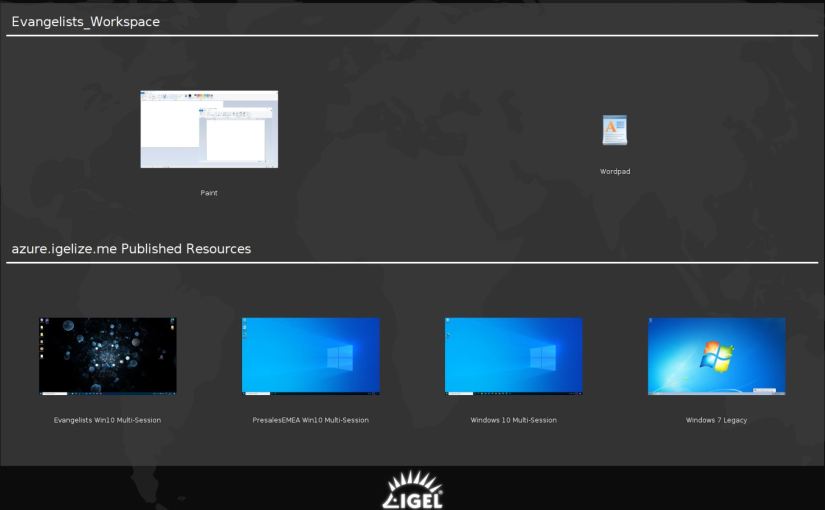This screenshot has height=510, width=825.
Task: Click the Windows 7 logo in Legacy preview
Action: 716,354
